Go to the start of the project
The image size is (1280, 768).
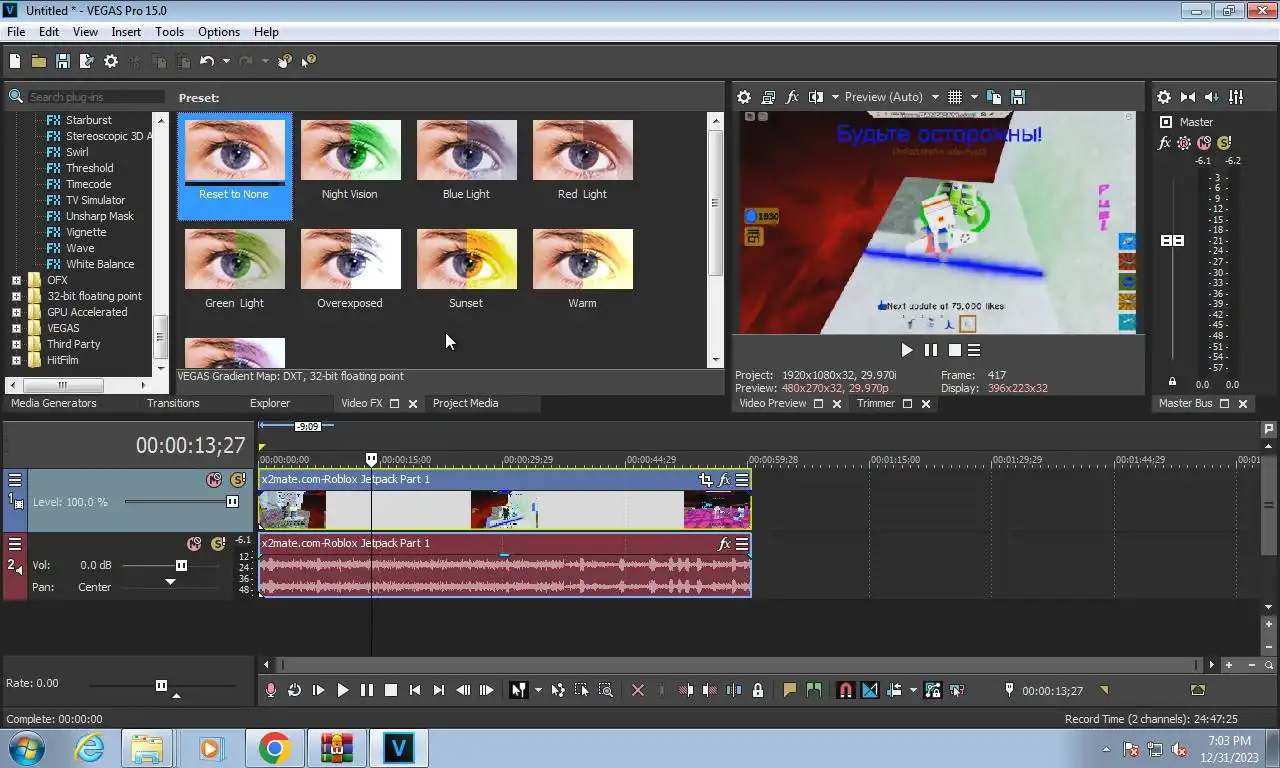[414, 690]
